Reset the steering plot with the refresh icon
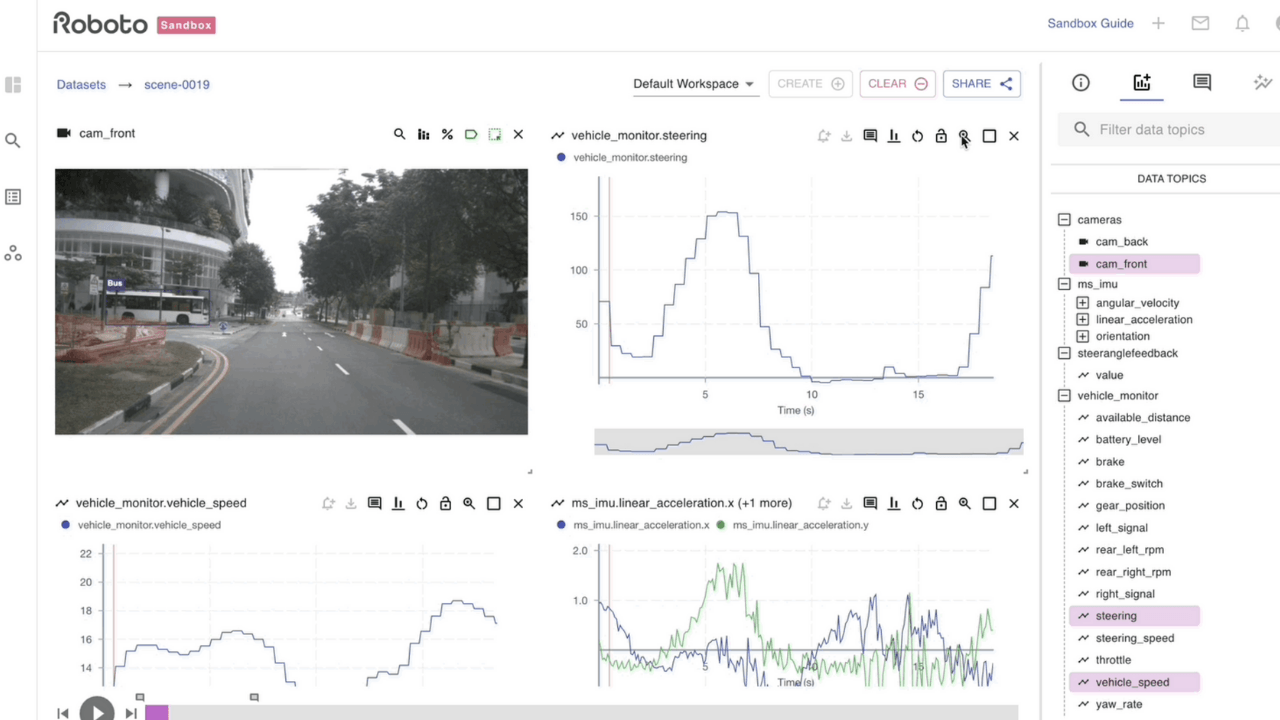 917,136
